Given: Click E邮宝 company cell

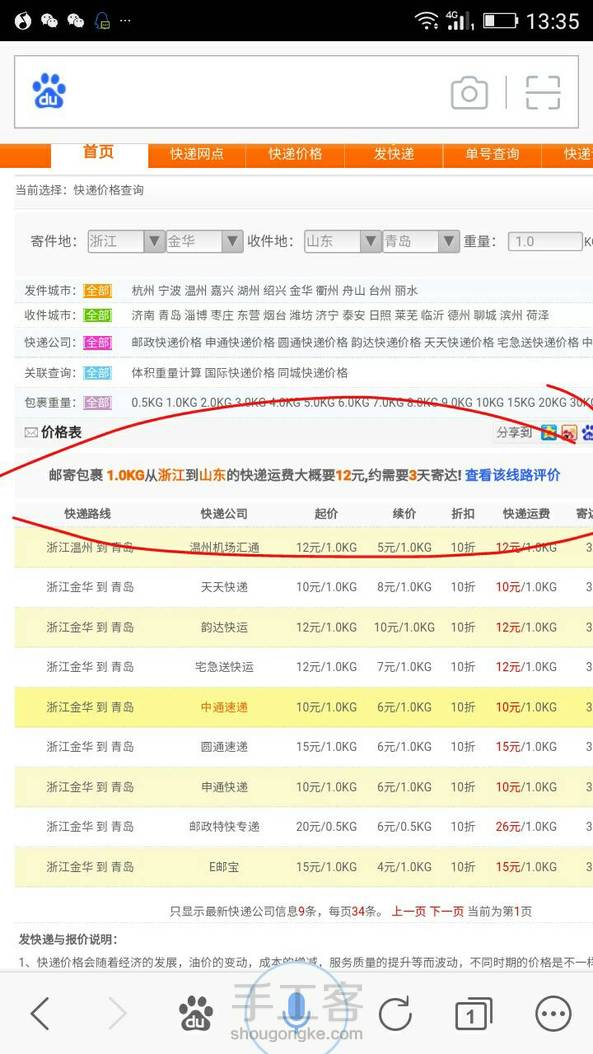Looking at the screenshot, I should 224,867.
